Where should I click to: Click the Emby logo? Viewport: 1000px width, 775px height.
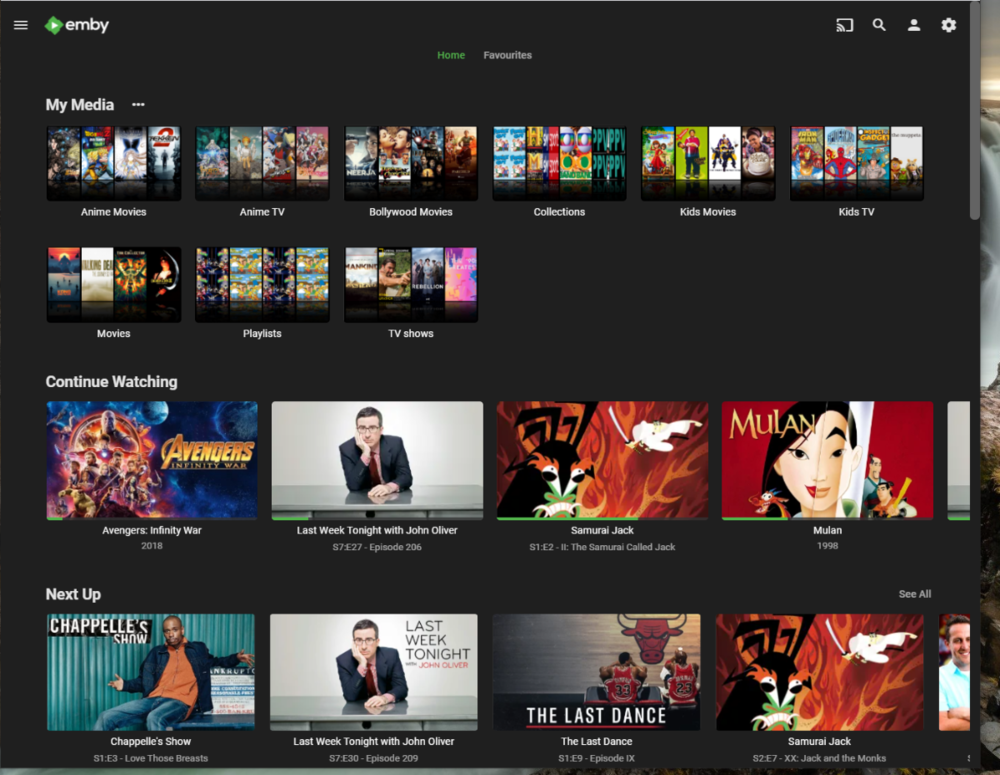(77, 25)
